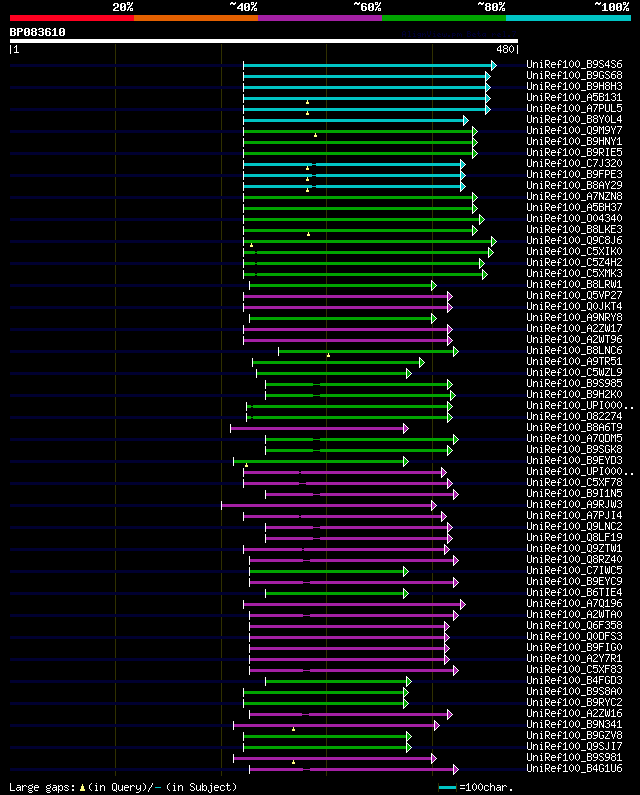
Task: Select the BP083610 query name label
Action: [x=38, y=32]
